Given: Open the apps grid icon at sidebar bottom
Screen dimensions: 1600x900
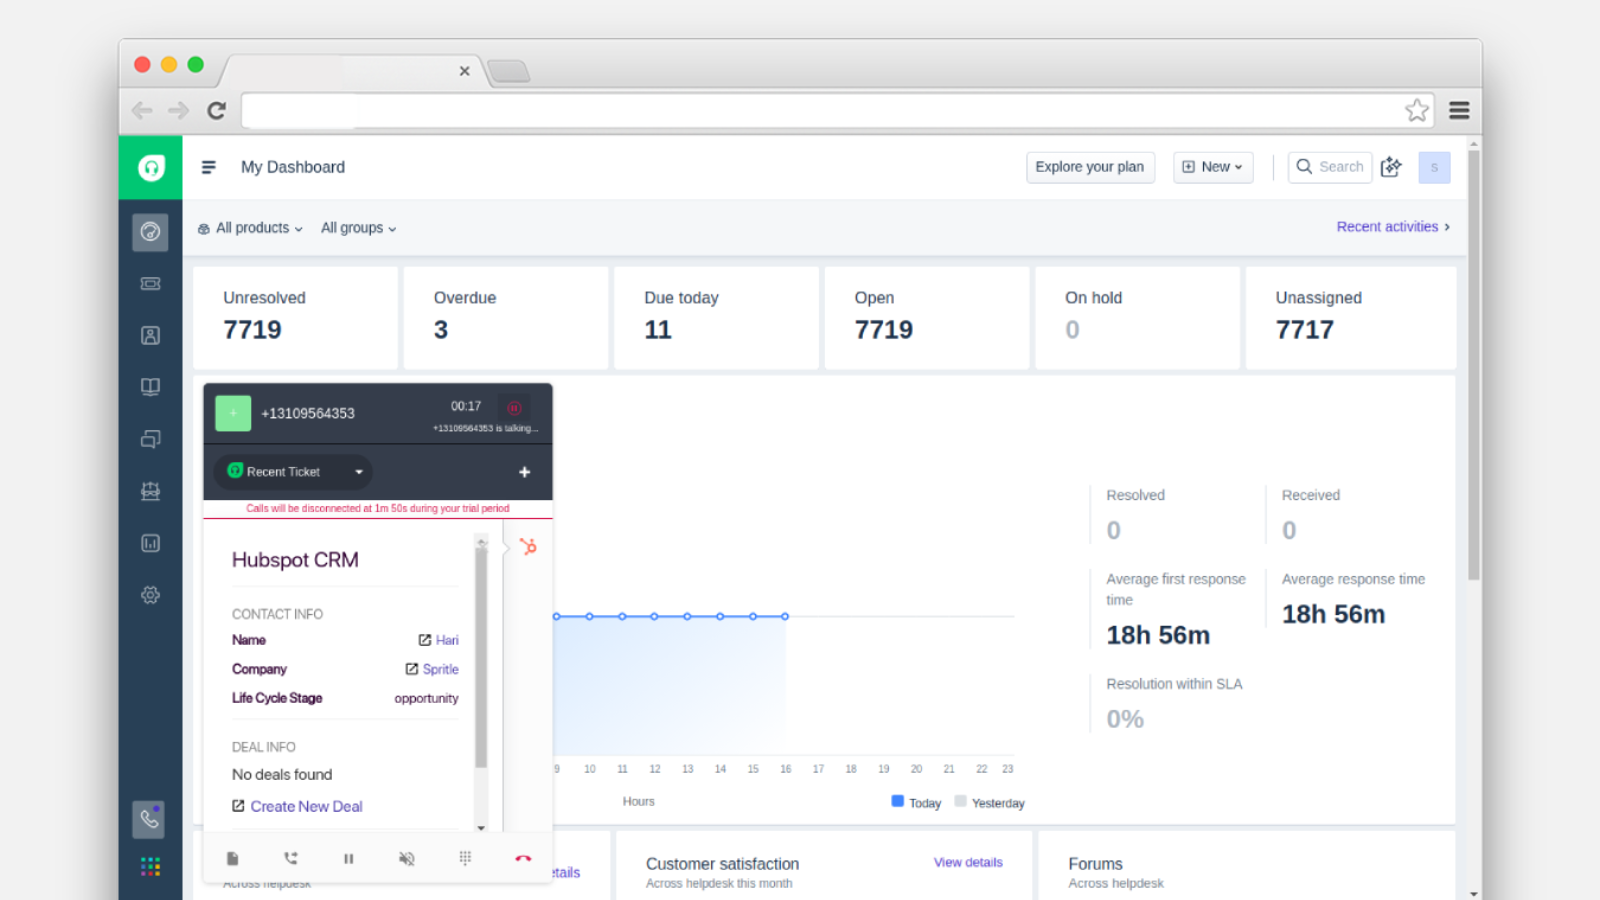Looking at the screenshot, I should click(x=150, y=867).
